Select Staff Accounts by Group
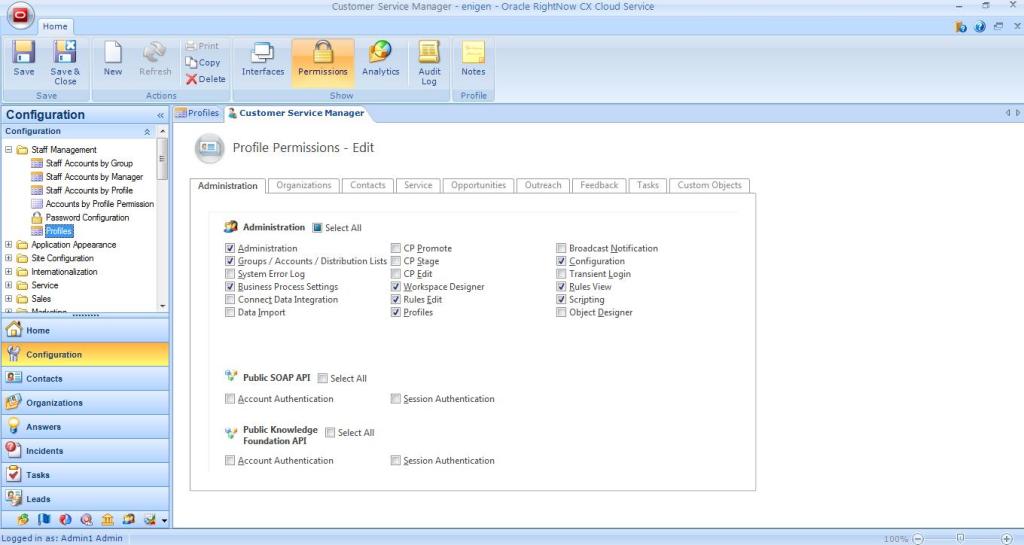Screen dimensions: 1024x545 point(88,163)
